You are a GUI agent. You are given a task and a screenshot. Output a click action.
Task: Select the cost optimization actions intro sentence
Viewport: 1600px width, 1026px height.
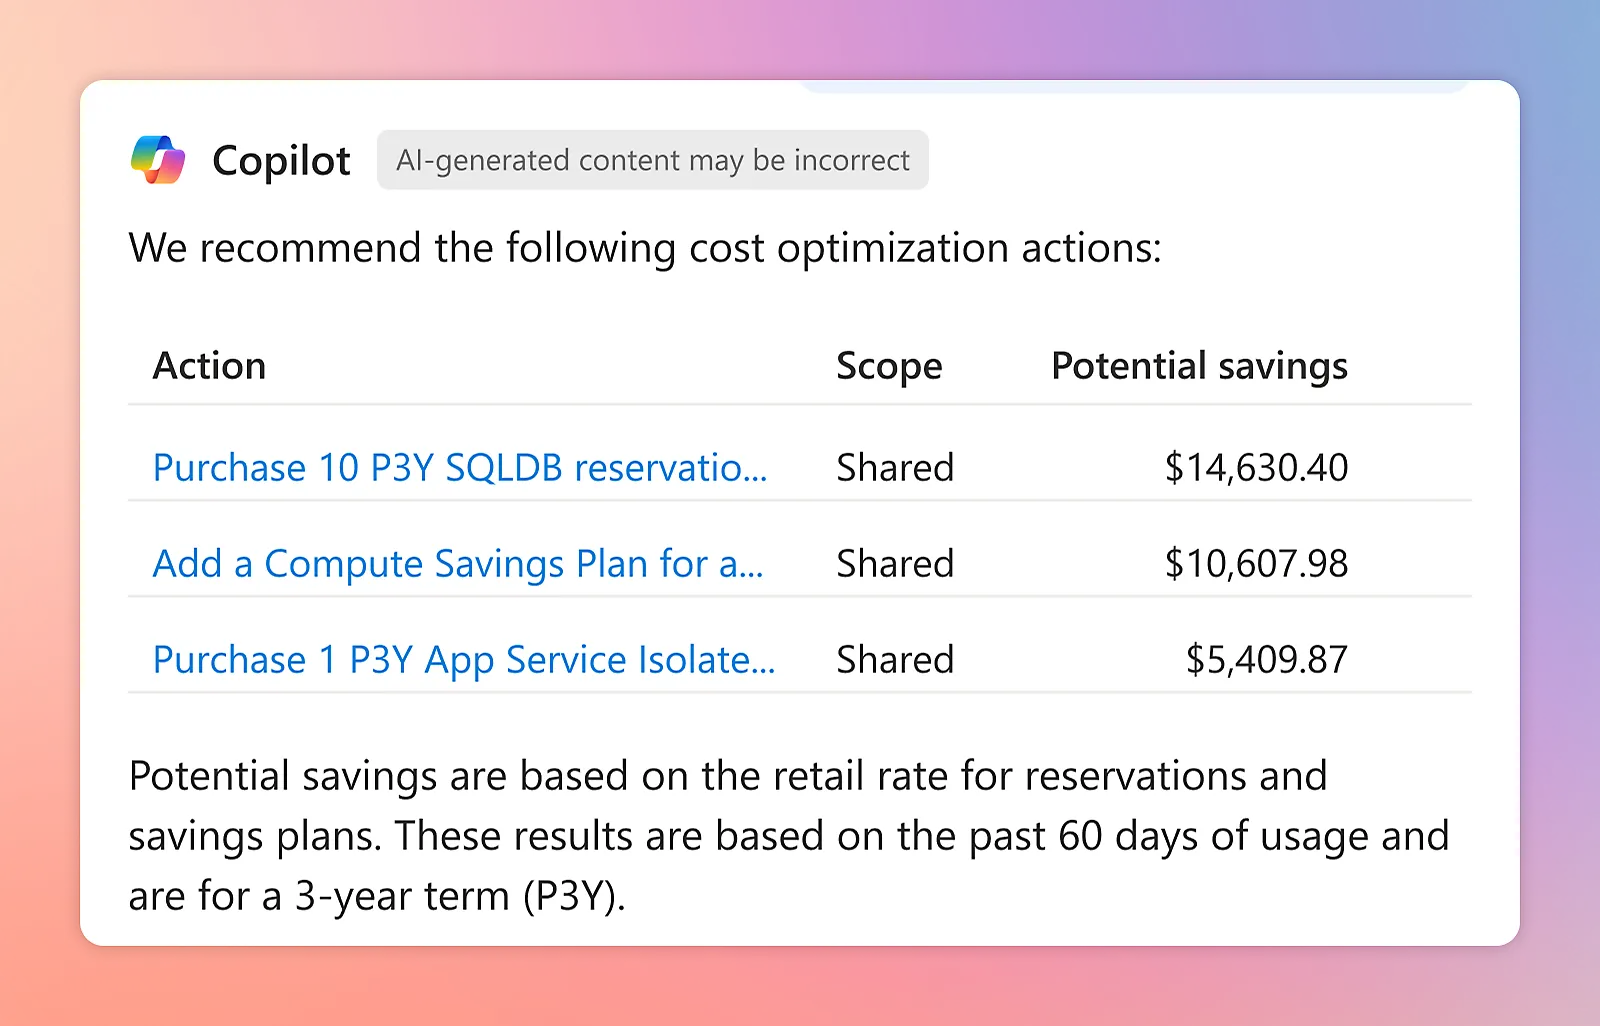click(x=645, y=248)
